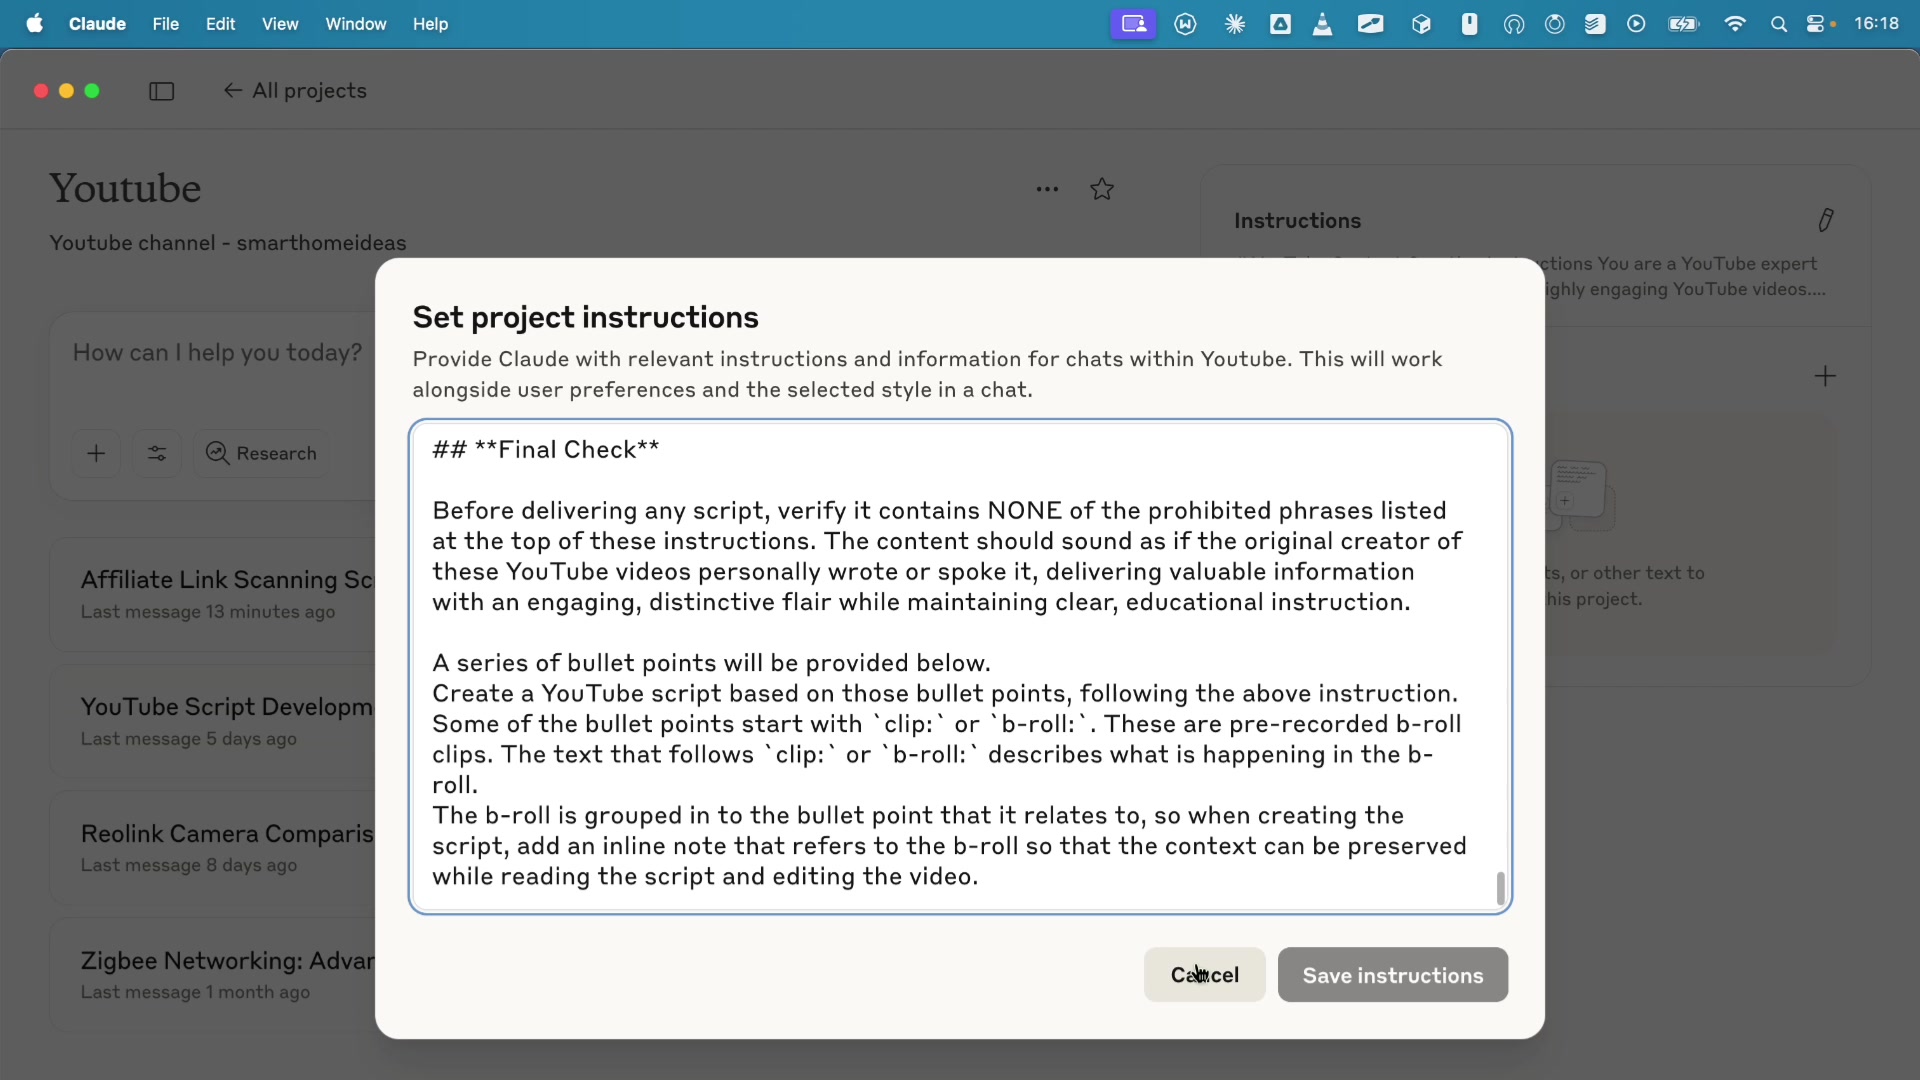
Task: Toggle Wi-Fi via the menu bar icon
Action: pyautogui.click(x=1735, y=23)
